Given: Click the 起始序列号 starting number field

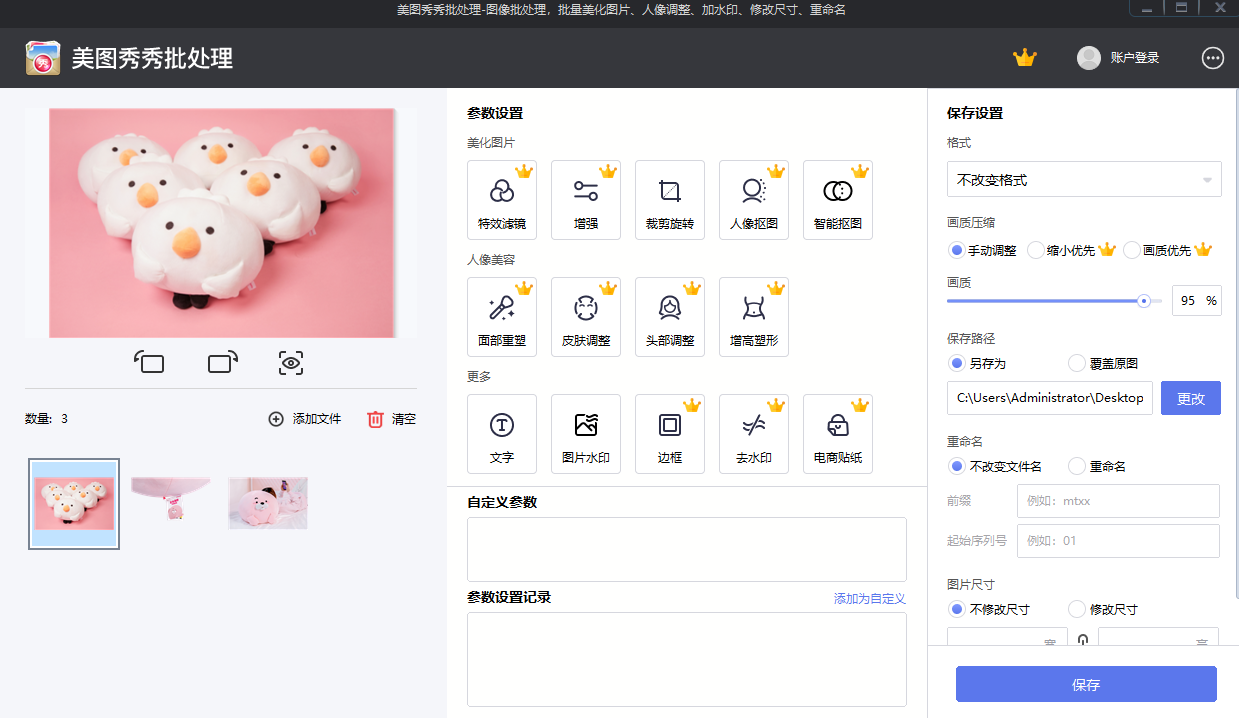Looking at the screenshot, I should click(x=1118, y=541).
